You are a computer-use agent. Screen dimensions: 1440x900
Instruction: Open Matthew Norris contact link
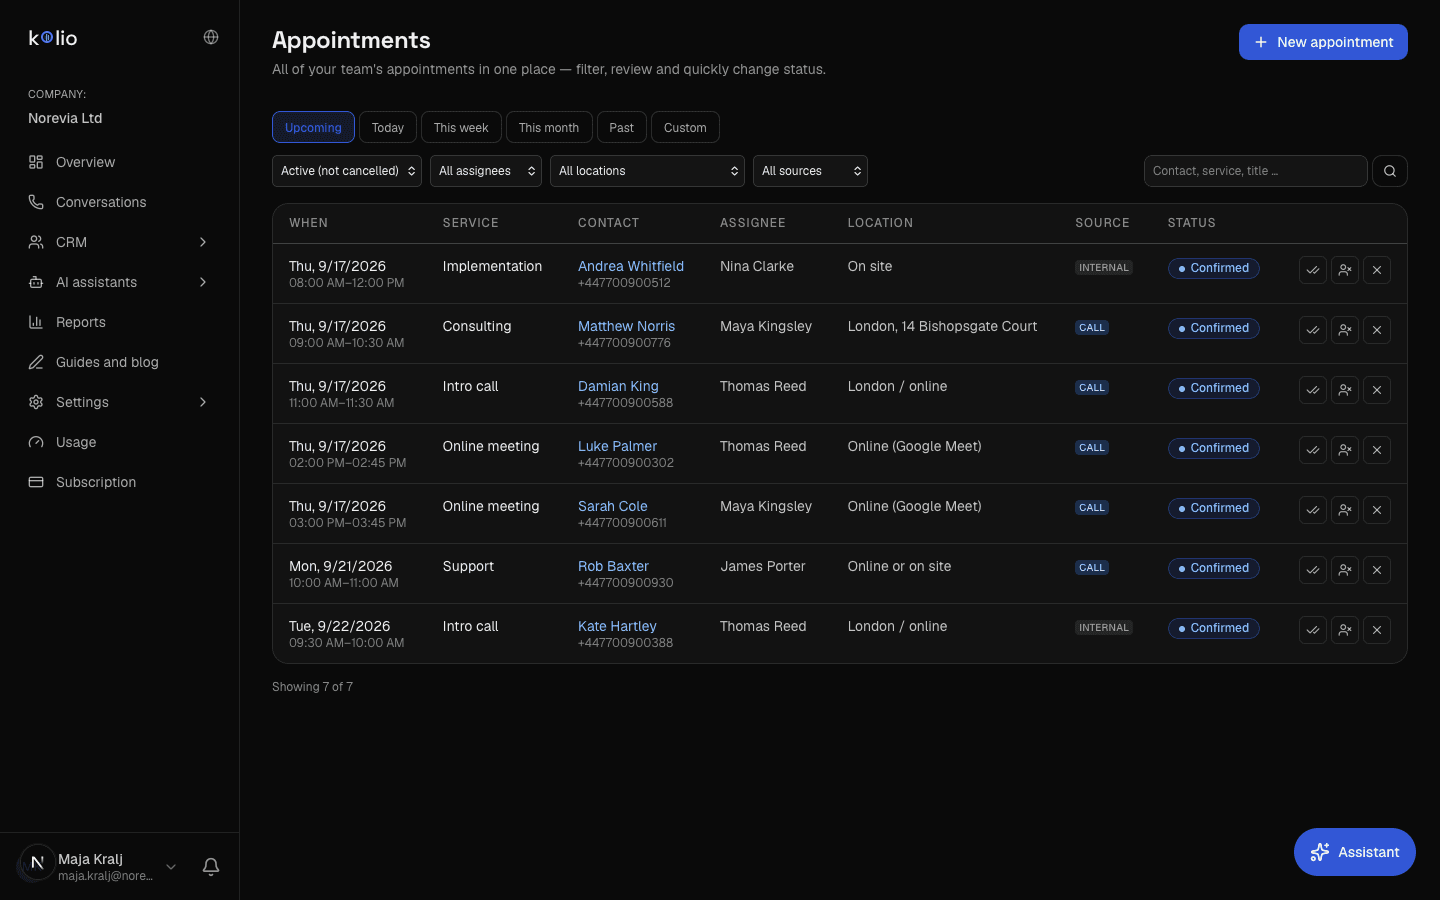626,326
